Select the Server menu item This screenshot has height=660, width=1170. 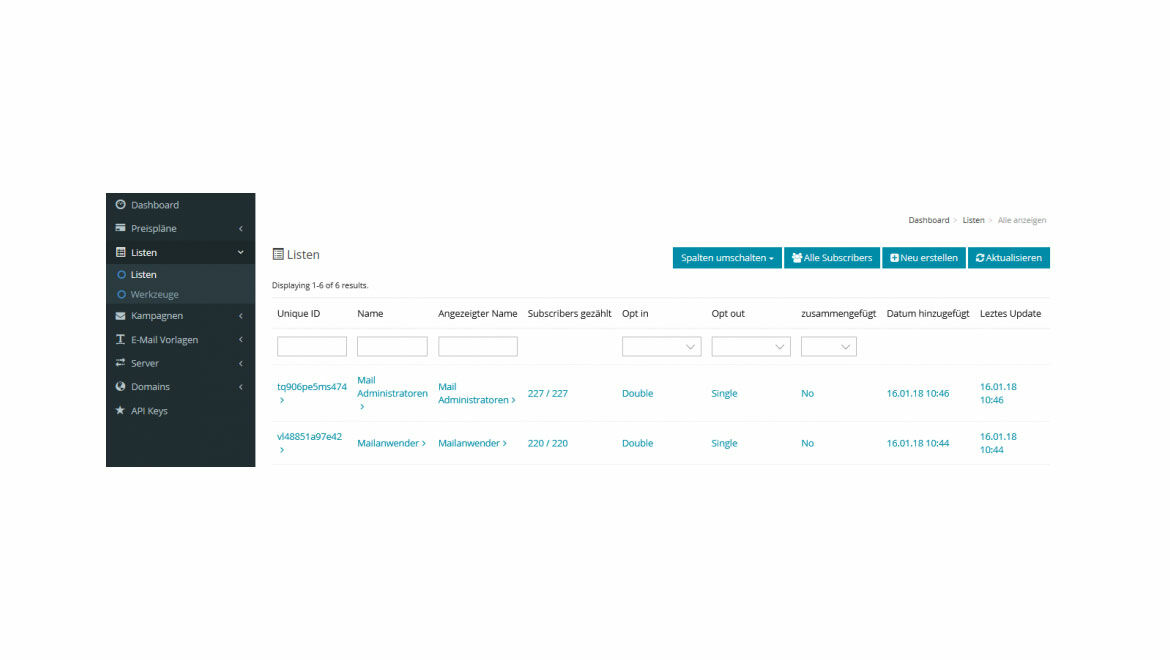pyautogui.click(x=145, y=363)
